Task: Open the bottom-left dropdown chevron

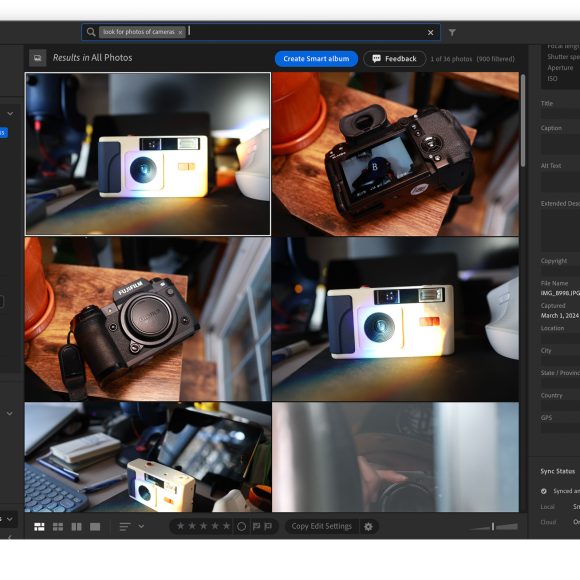Action: click(x=10, y=519)
